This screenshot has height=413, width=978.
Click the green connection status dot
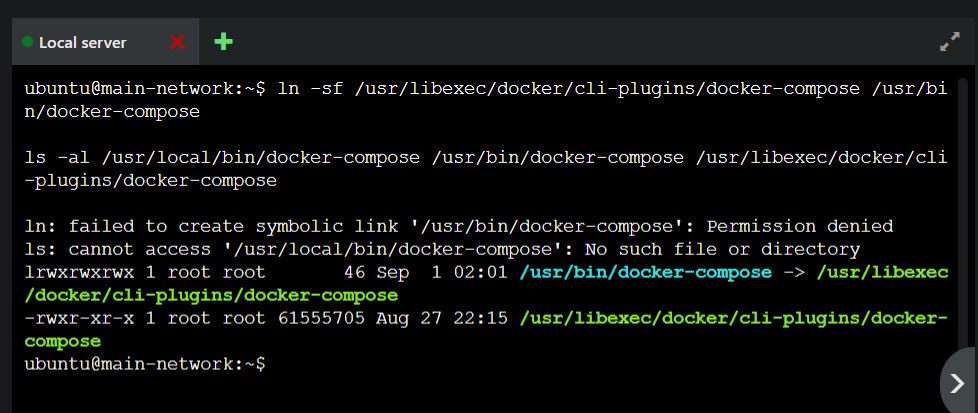tap(28, 42)
